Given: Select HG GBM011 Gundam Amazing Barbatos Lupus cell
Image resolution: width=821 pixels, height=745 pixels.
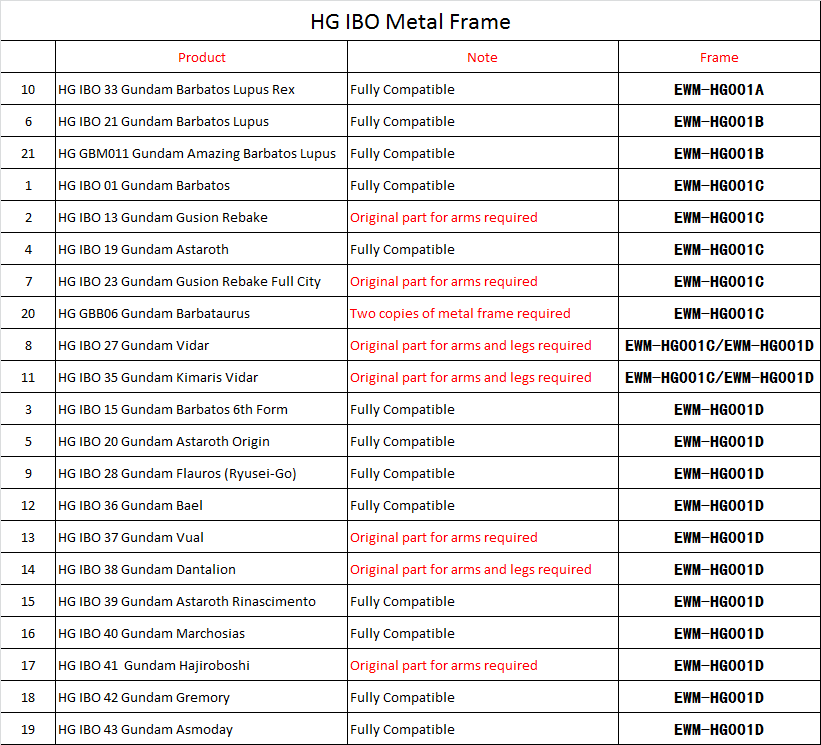Looking at the screenshot, I should coord(197,154).
